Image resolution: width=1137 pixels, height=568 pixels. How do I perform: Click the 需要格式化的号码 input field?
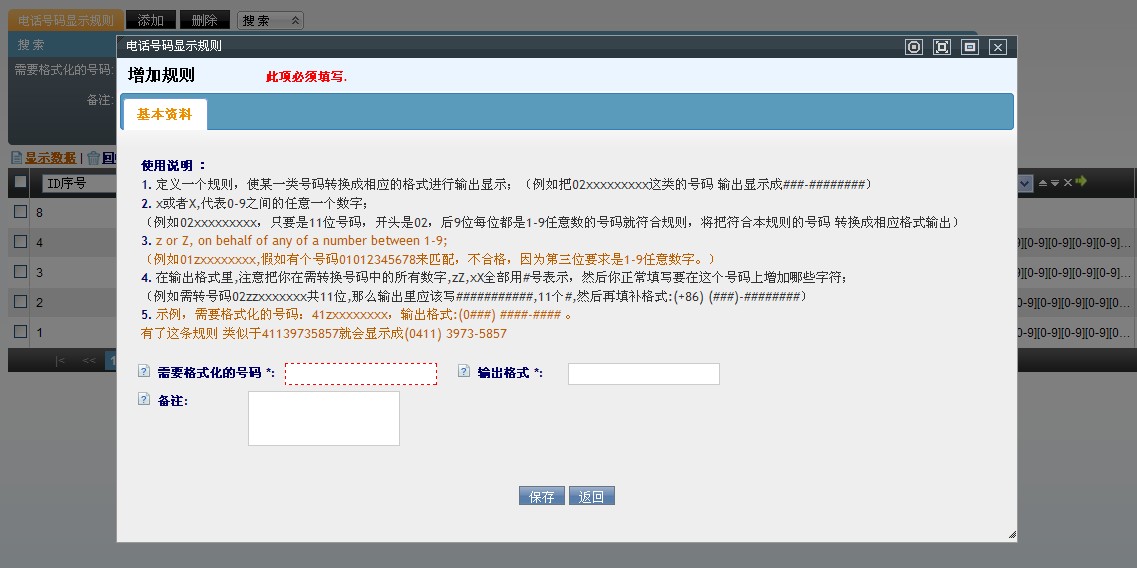[360, 373]
